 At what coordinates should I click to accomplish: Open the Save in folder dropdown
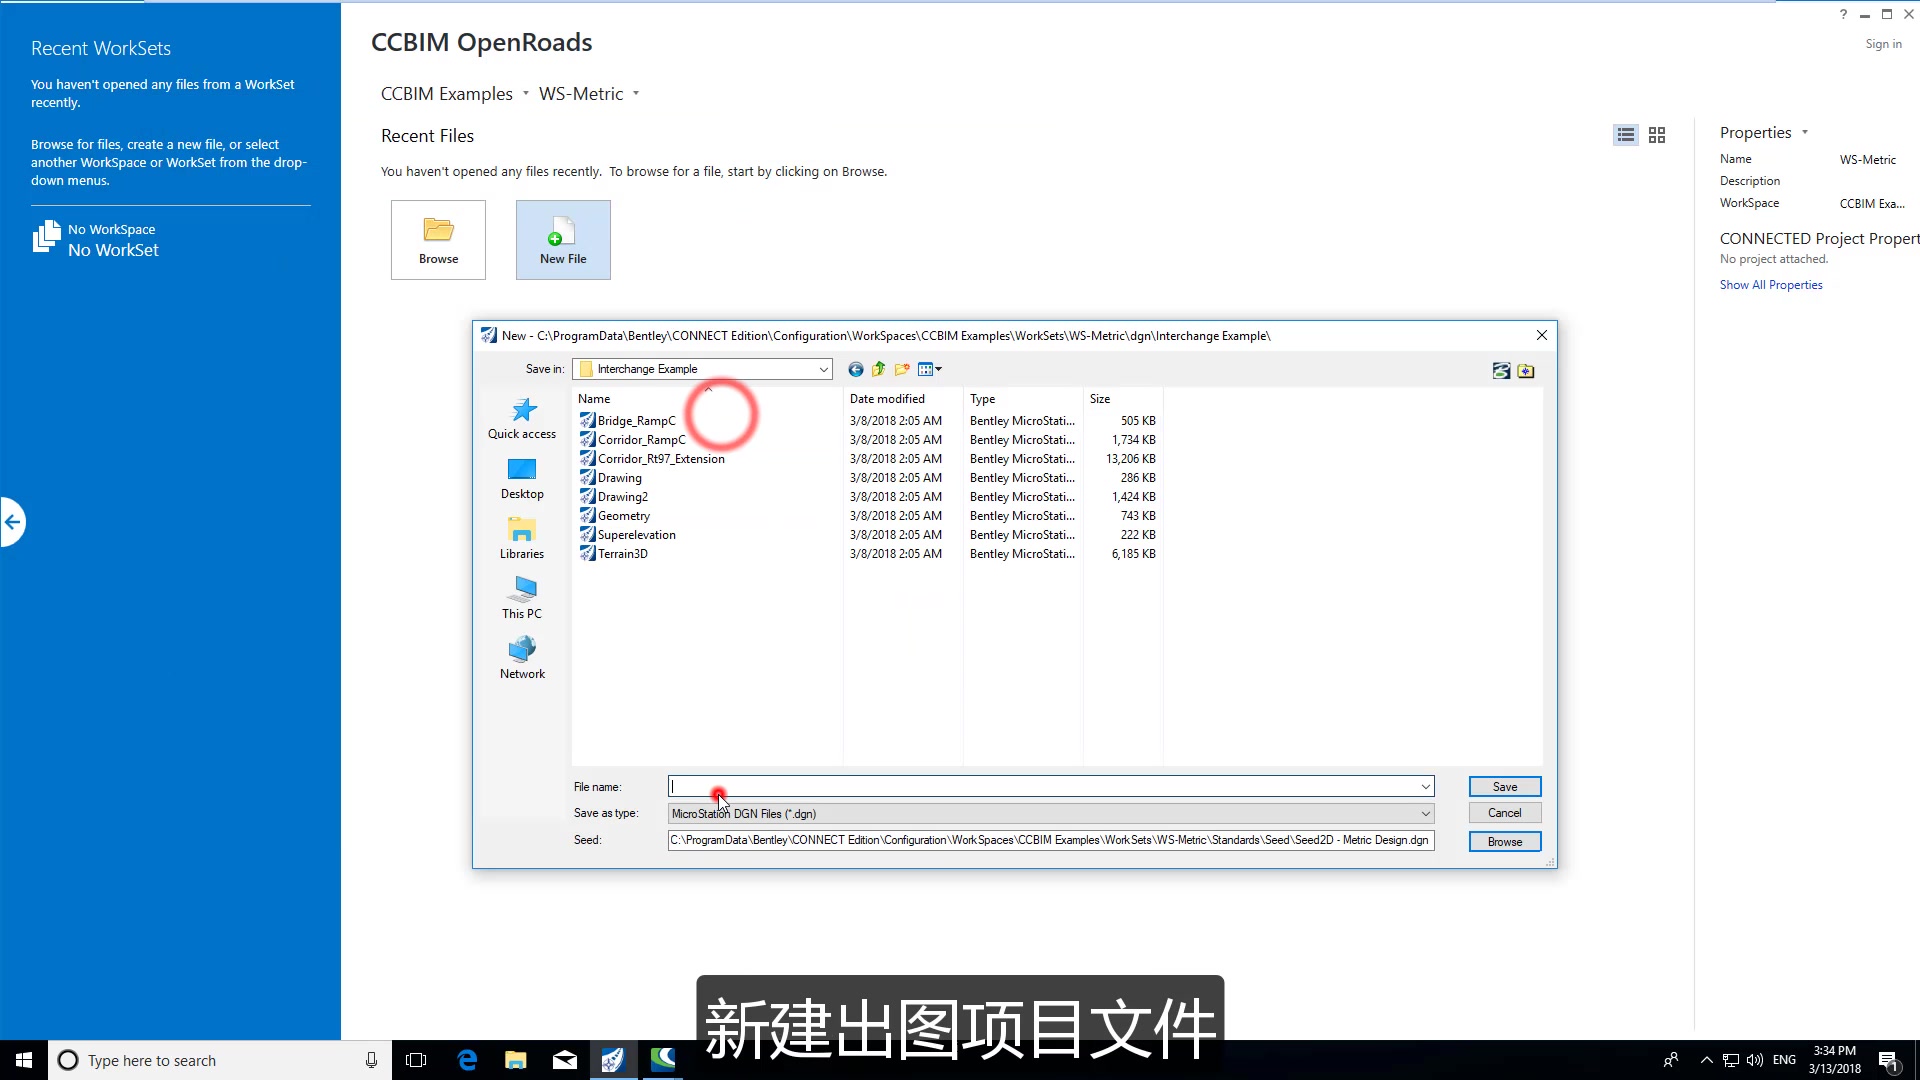click(822, 369)
